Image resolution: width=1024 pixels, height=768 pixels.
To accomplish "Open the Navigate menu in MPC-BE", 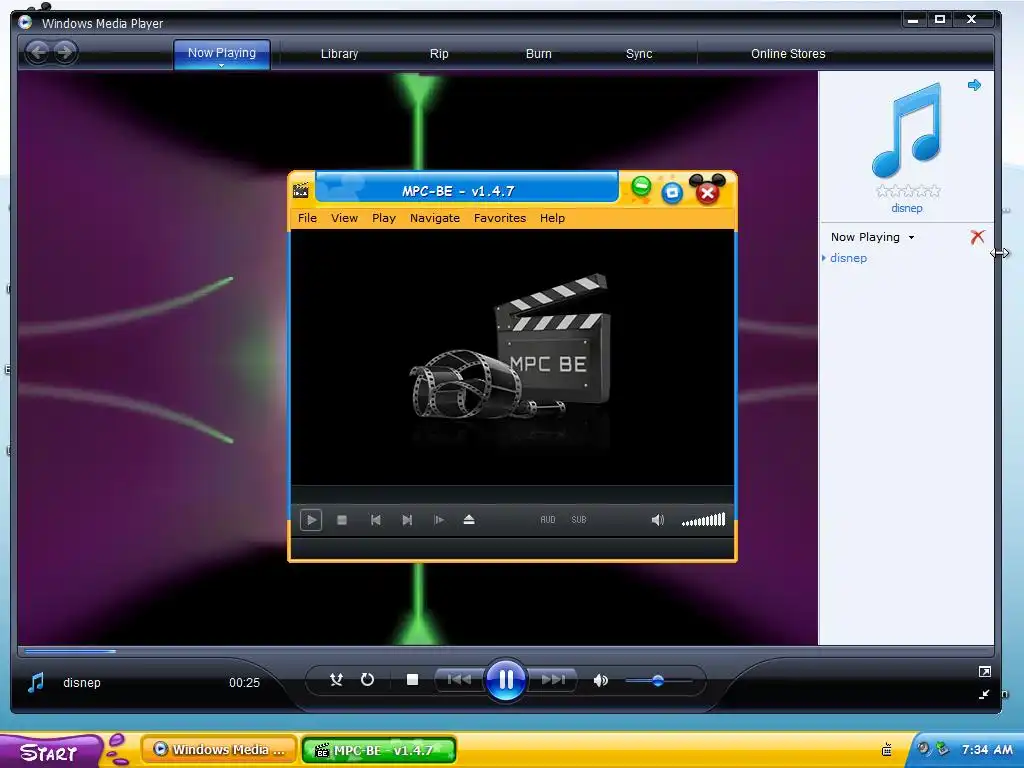I will pos(435,218).
